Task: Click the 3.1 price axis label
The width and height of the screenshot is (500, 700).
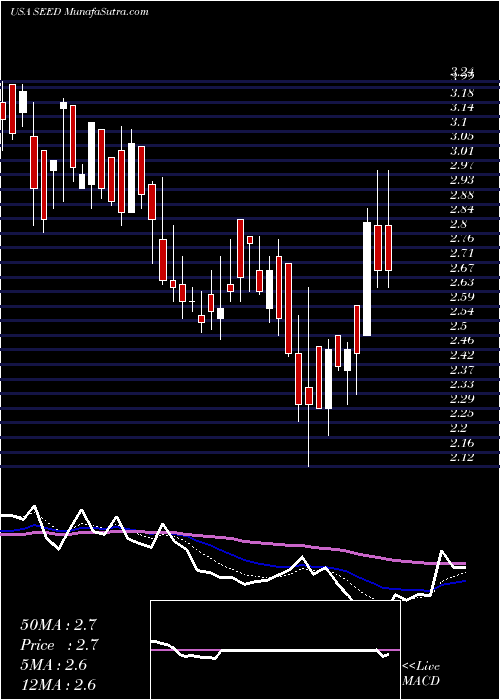Action: tap(460, 122)
